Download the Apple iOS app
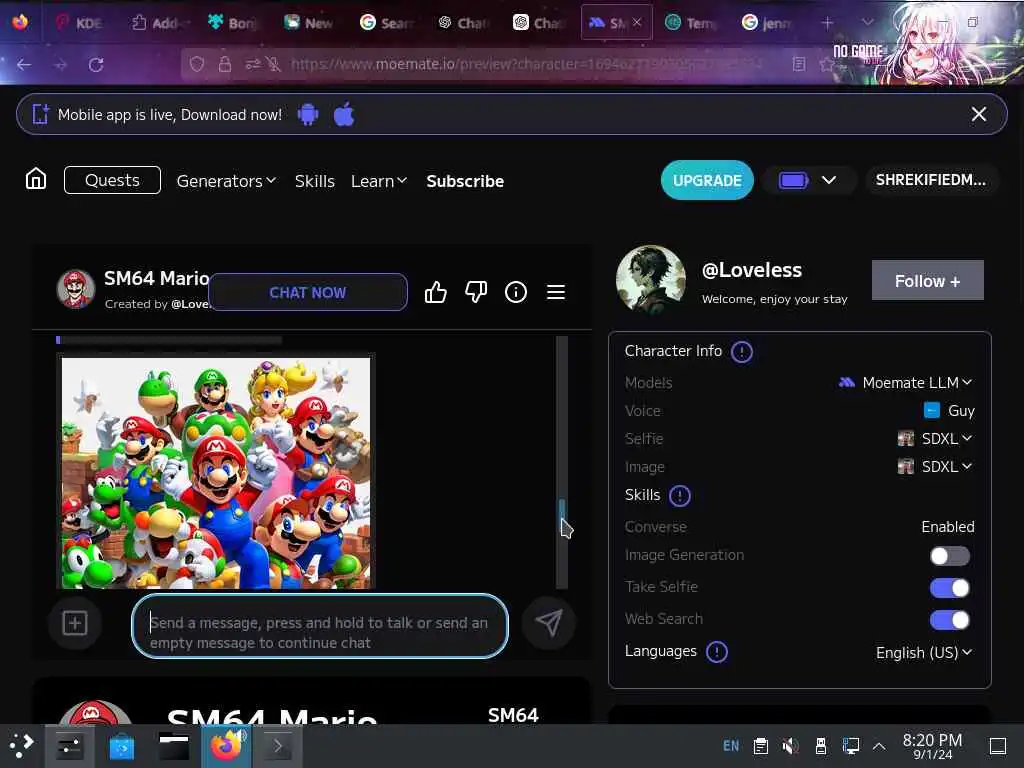The width and height of the screenshot is (1024, 768). click(344, 114)
